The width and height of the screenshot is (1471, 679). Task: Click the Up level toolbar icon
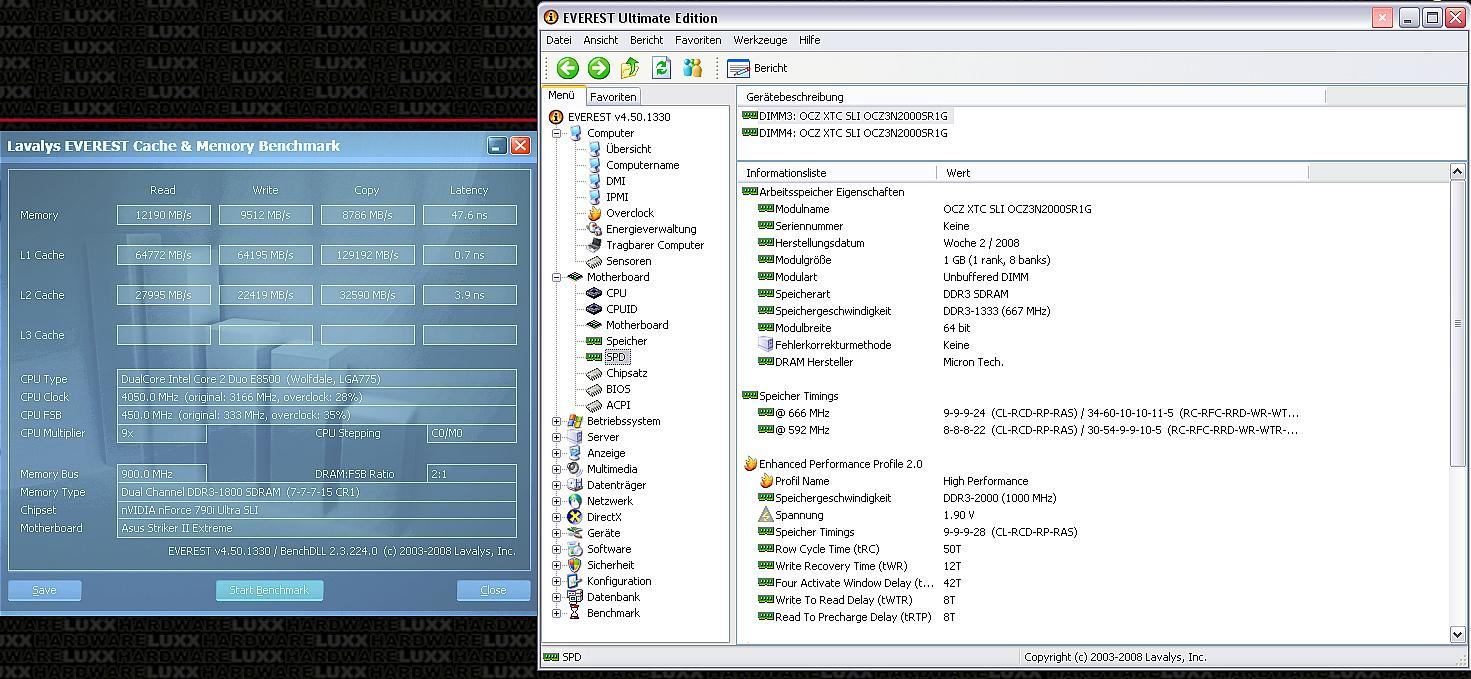click(630, 68)
